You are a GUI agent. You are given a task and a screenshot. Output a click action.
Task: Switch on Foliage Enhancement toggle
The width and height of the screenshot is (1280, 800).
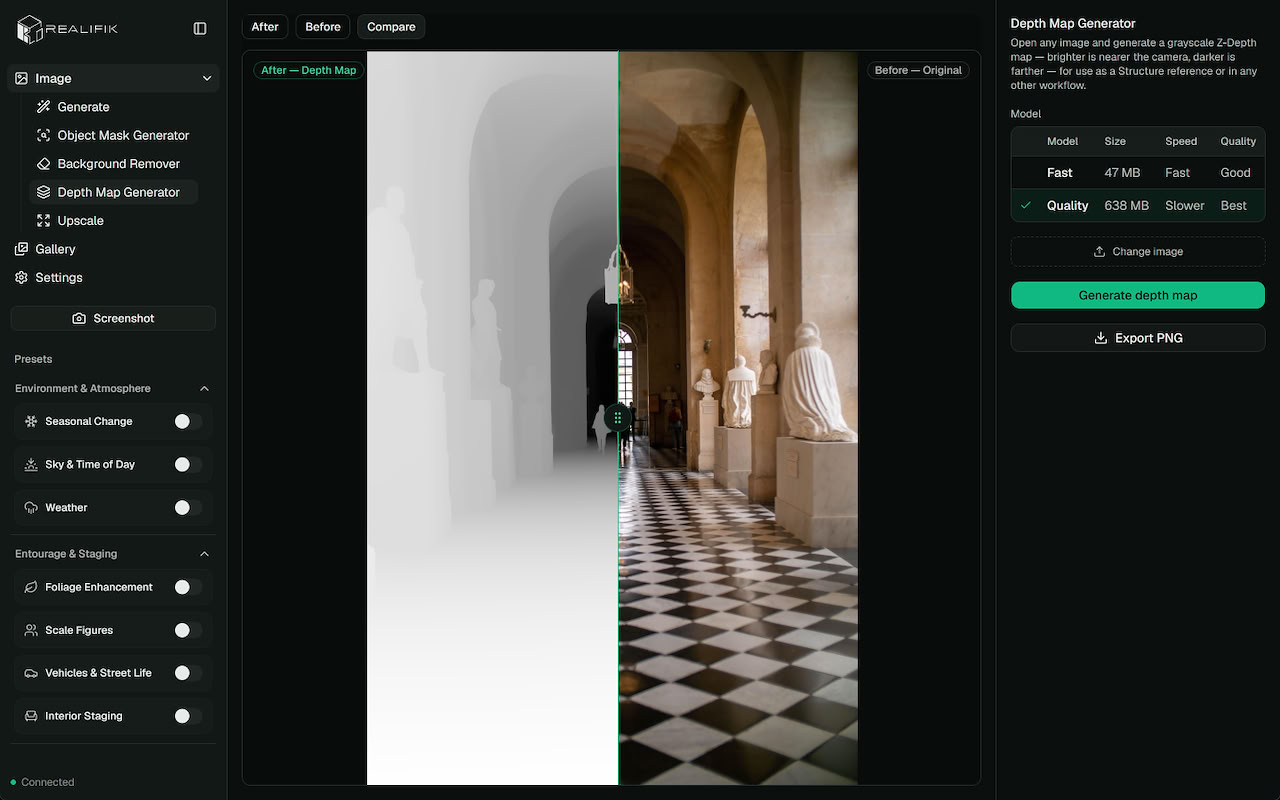[x=188, y=587]
